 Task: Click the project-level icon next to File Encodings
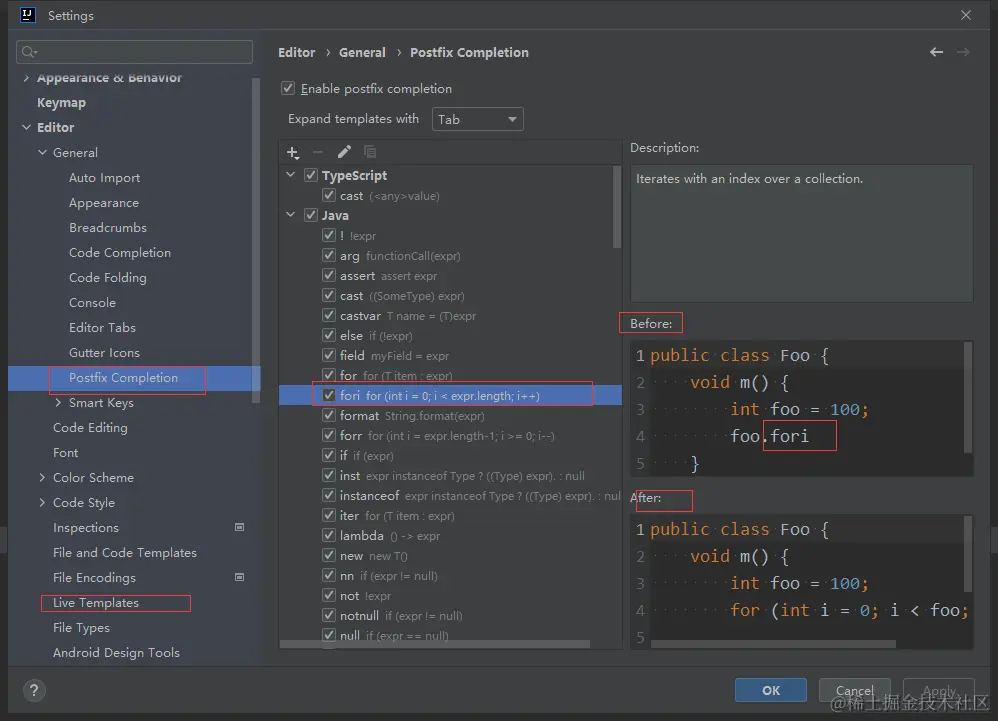pos(240,577)
